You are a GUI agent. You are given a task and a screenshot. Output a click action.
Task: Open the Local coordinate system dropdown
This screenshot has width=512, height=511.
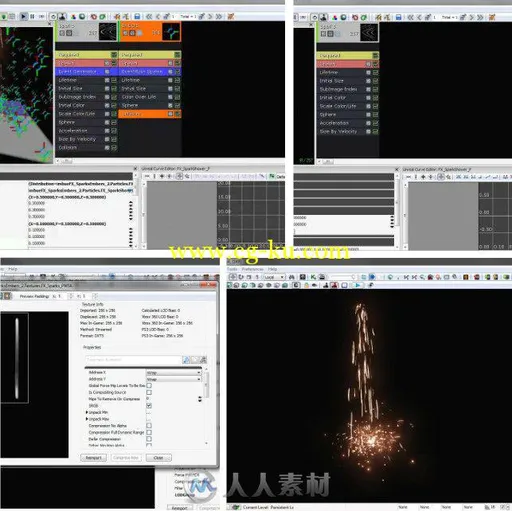click(274, 277)
